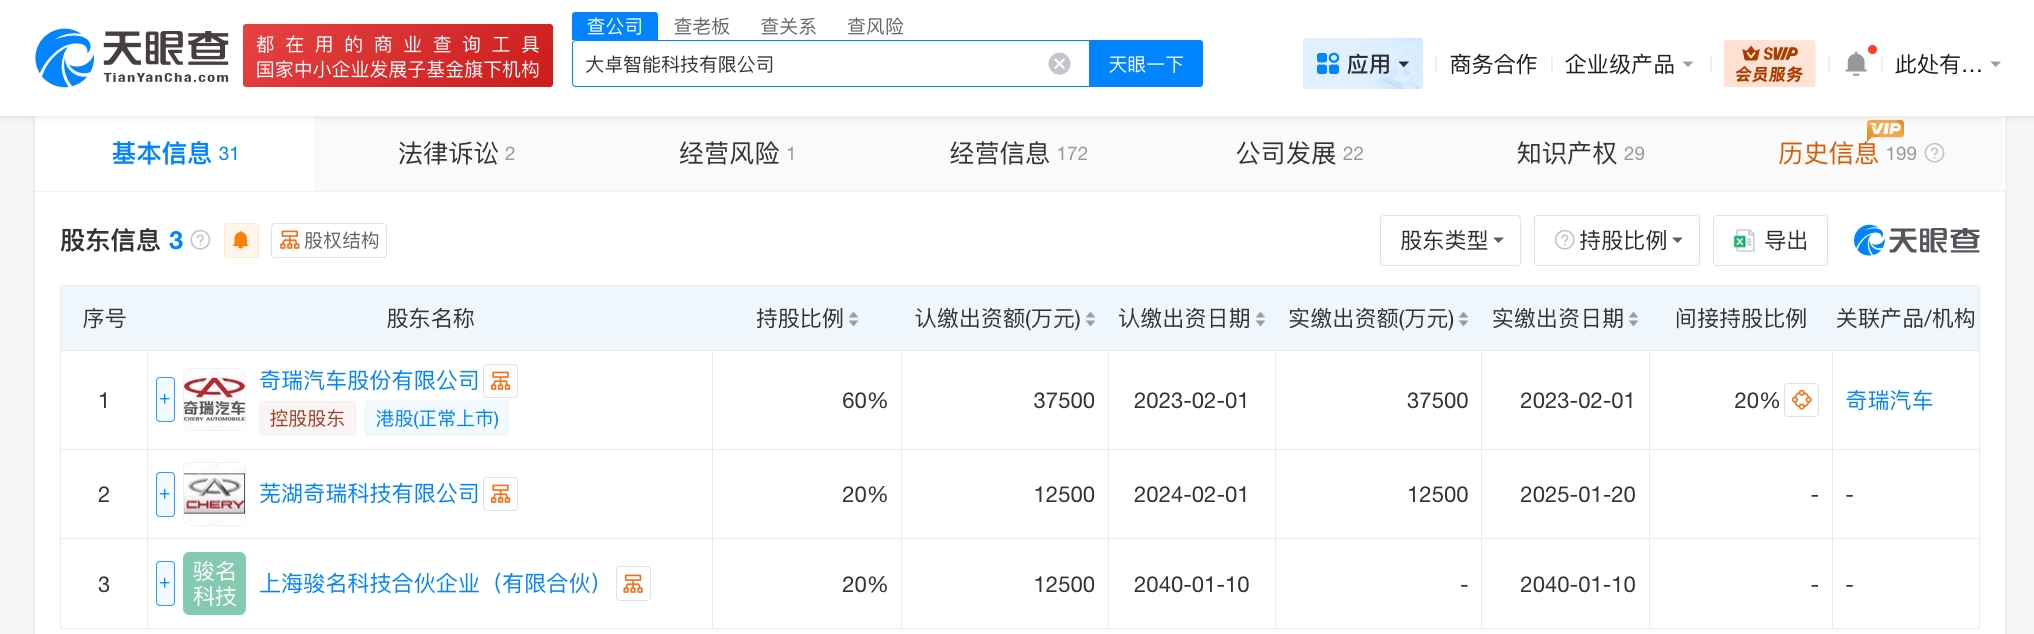Expand row for 芜湖奇瑞科技有限公司
Screen dimensions: 2034x634
click(165, 494)
